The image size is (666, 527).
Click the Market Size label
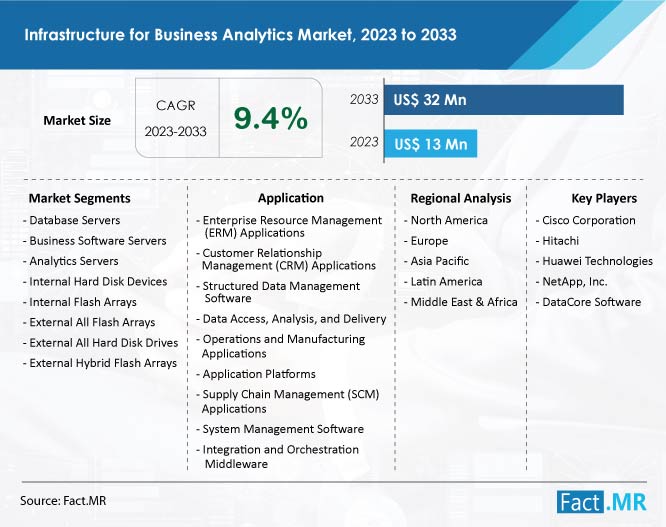77,121
